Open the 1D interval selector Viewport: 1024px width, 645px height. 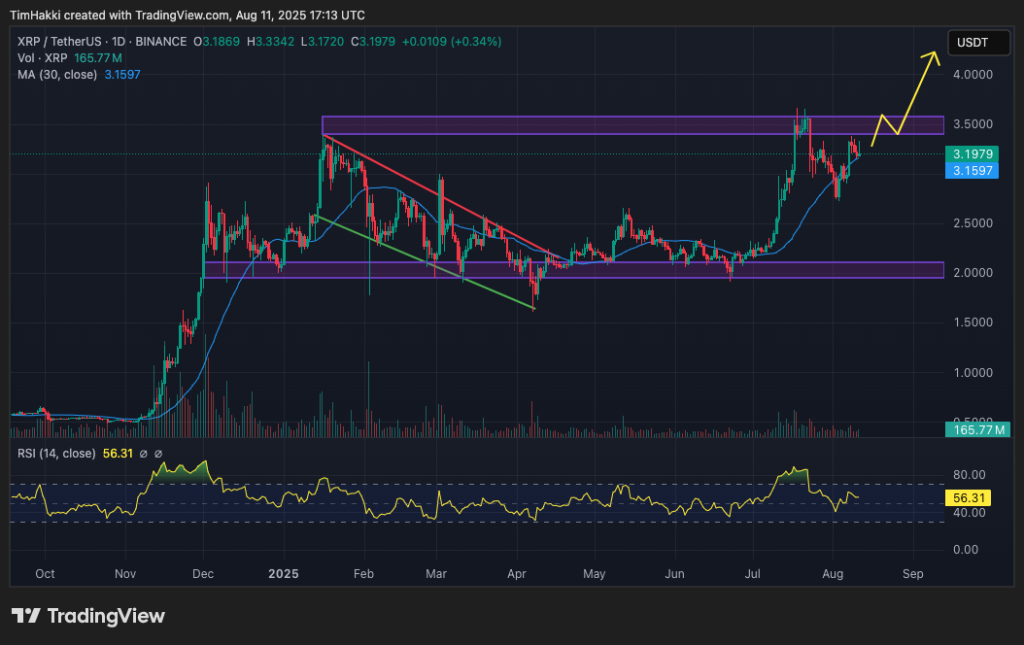(x=117, y=43)
